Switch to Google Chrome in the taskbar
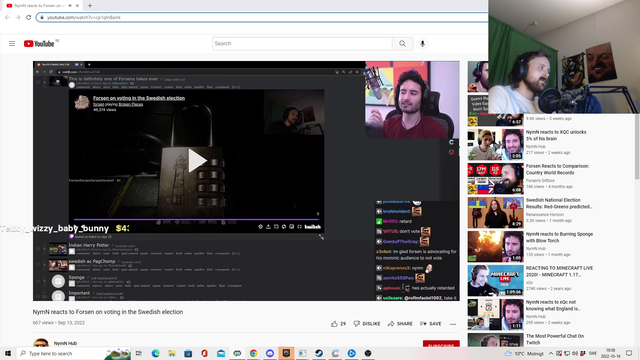This screenshot has height=360, width=640. [253, 353]
